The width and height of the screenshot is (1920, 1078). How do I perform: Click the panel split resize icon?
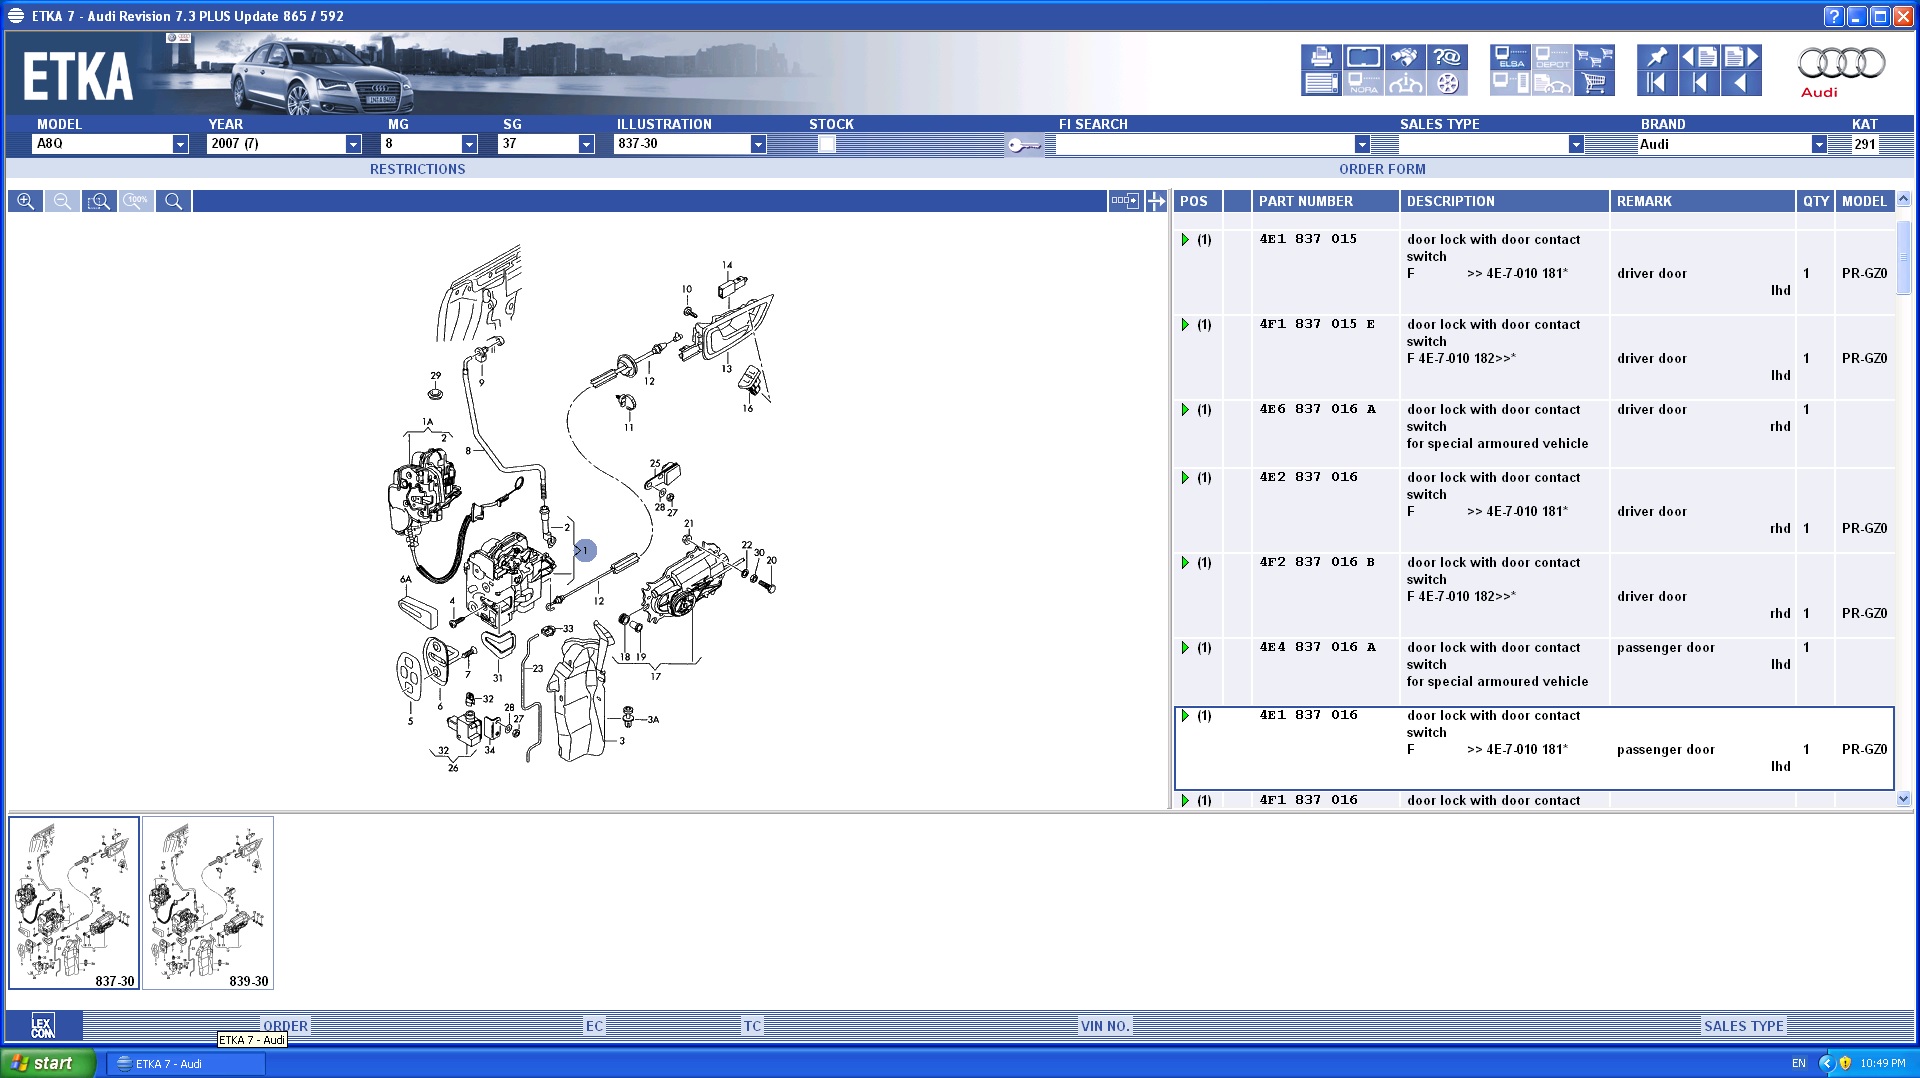[x=1156, y=201]
